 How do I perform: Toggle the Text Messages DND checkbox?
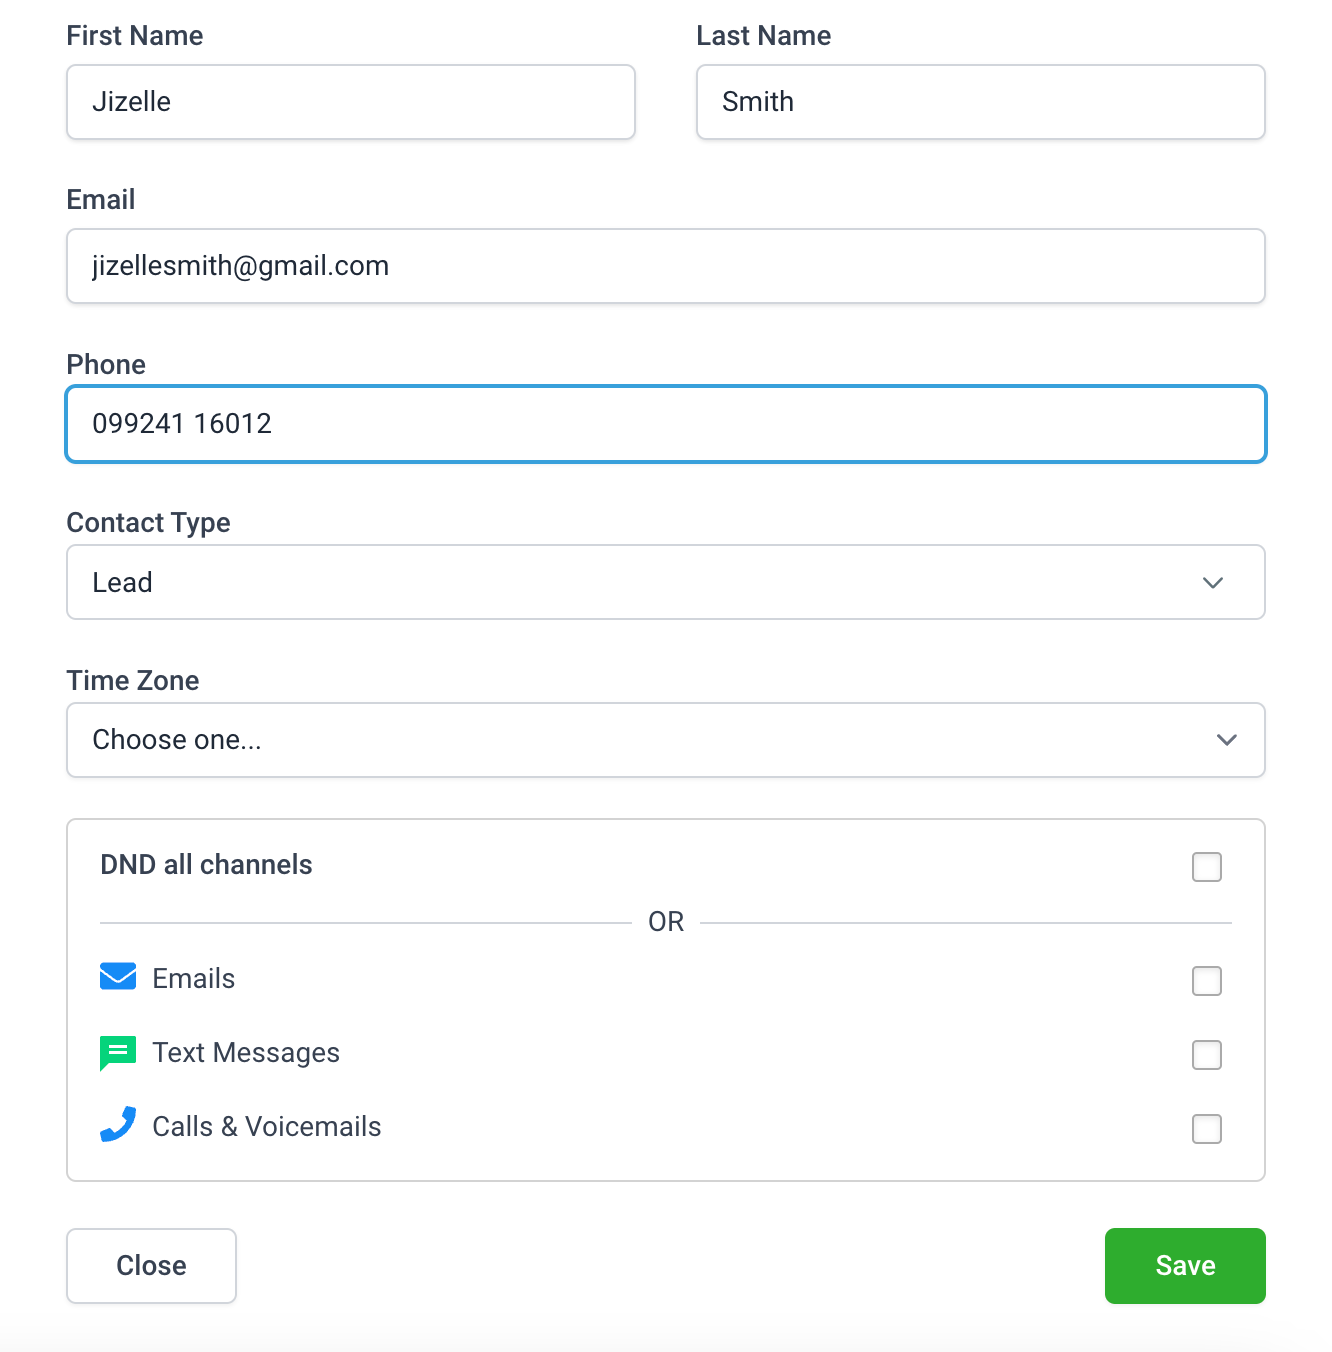point(1206,1055)
